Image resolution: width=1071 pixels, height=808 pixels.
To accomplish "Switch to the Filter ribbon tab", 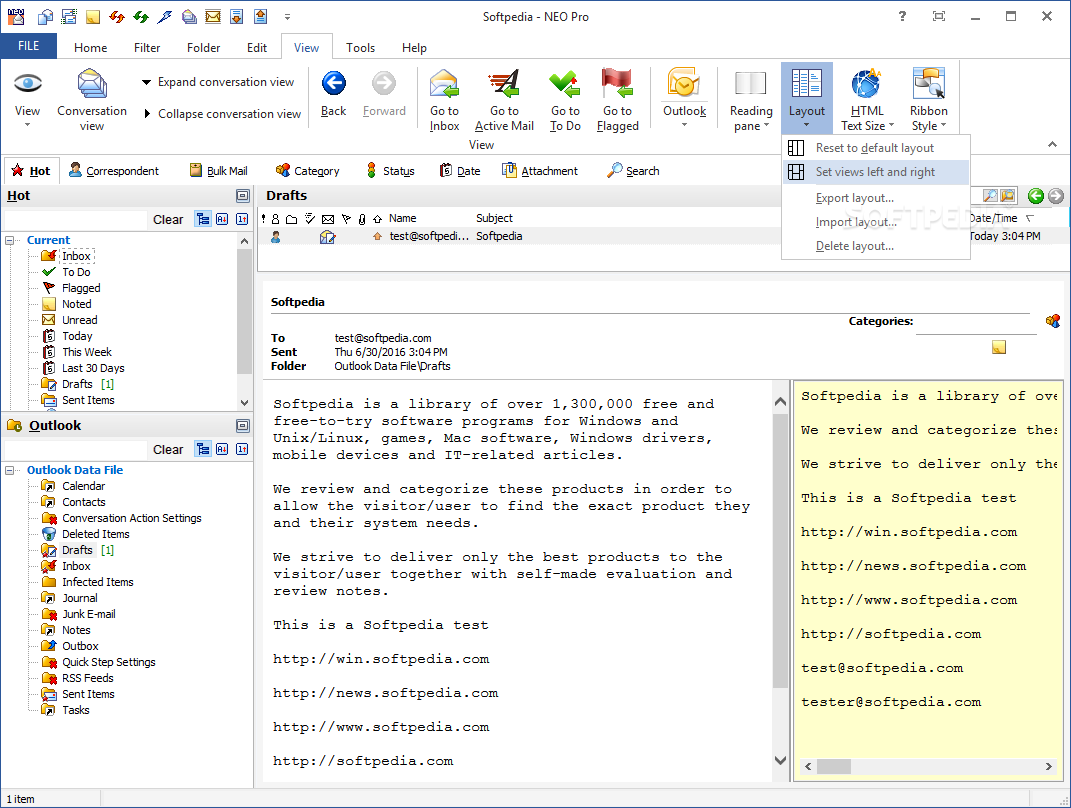I will [x=147, y=48].
